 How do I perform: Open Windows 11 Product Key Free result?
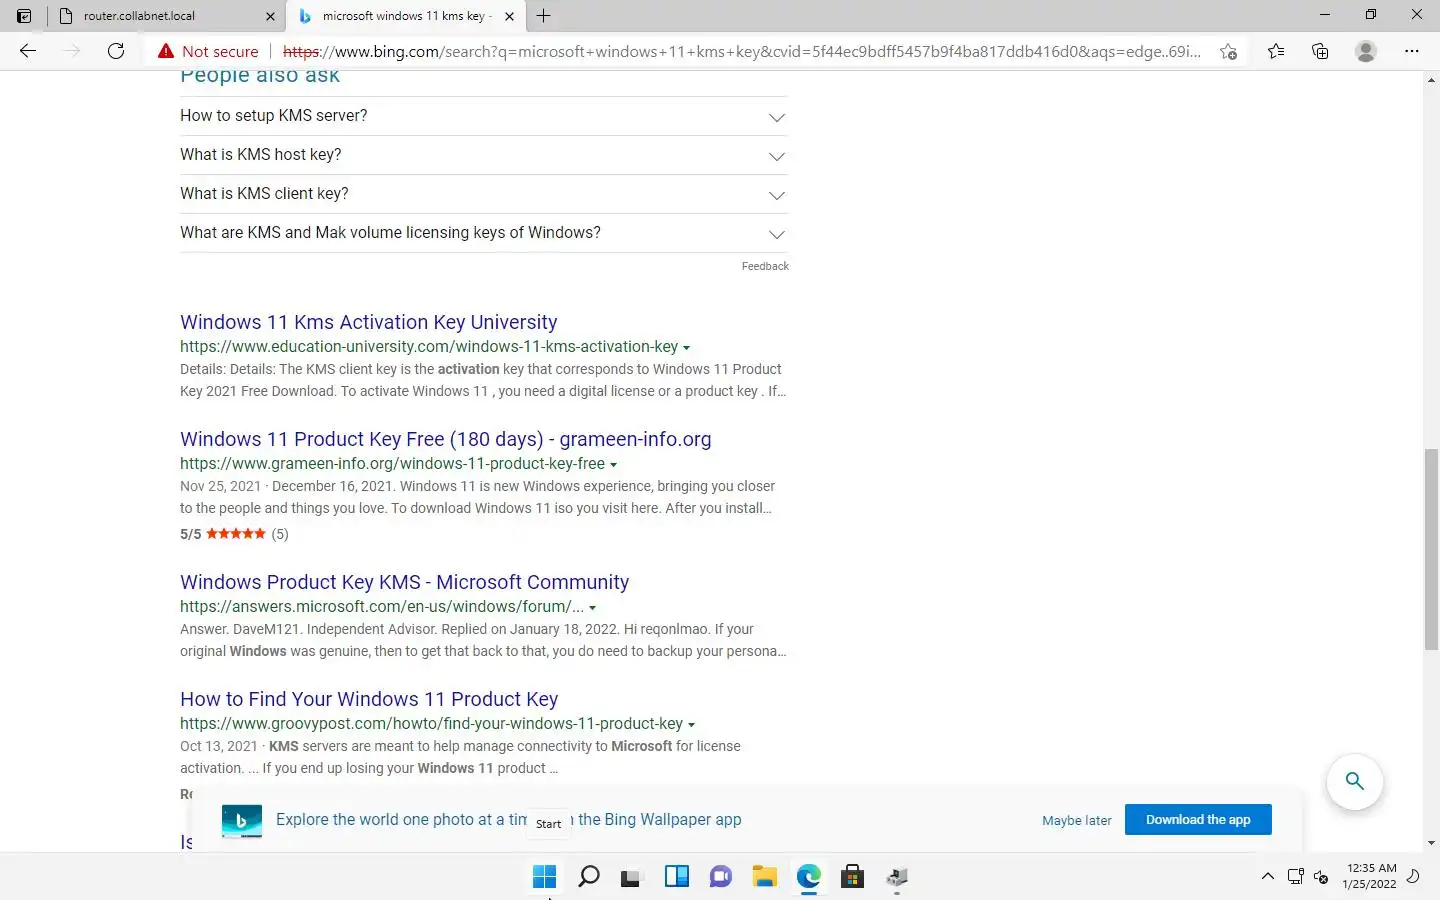[x=445, y=439]
